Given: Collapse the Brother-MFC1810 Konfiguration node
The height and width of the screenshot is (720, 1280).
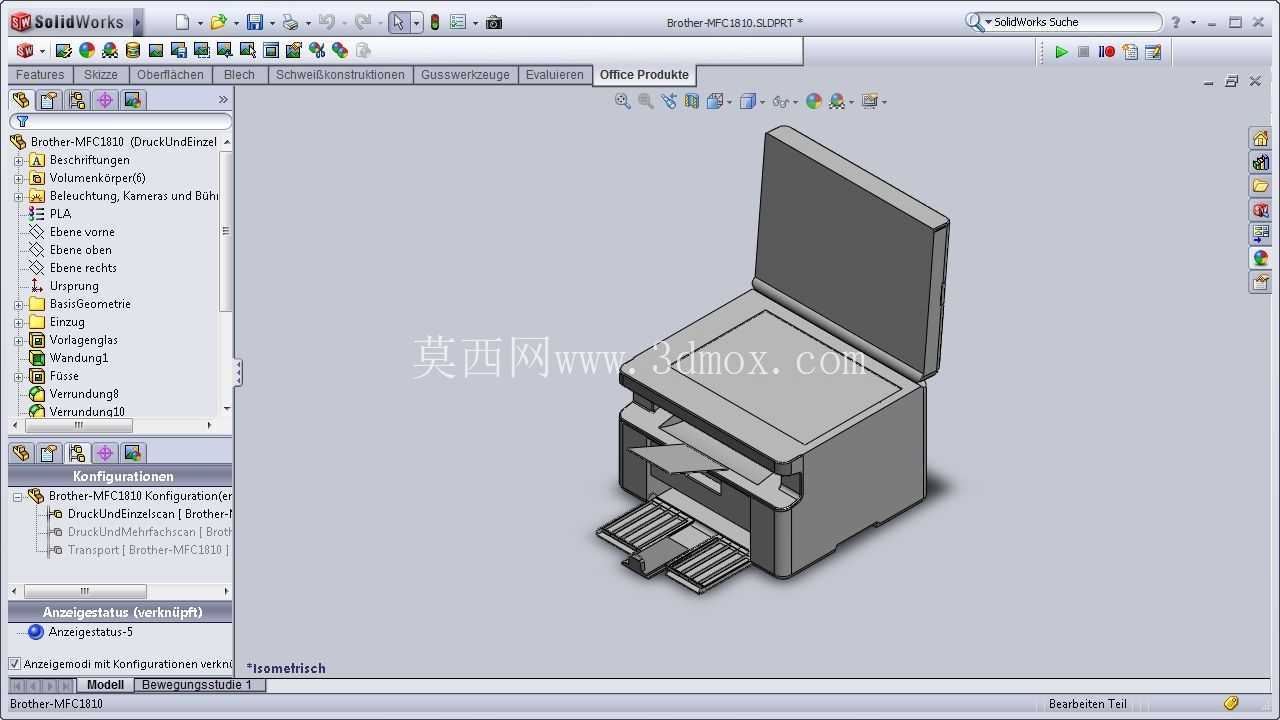Looking at the screenshot, I should click(x=17, y=496).
